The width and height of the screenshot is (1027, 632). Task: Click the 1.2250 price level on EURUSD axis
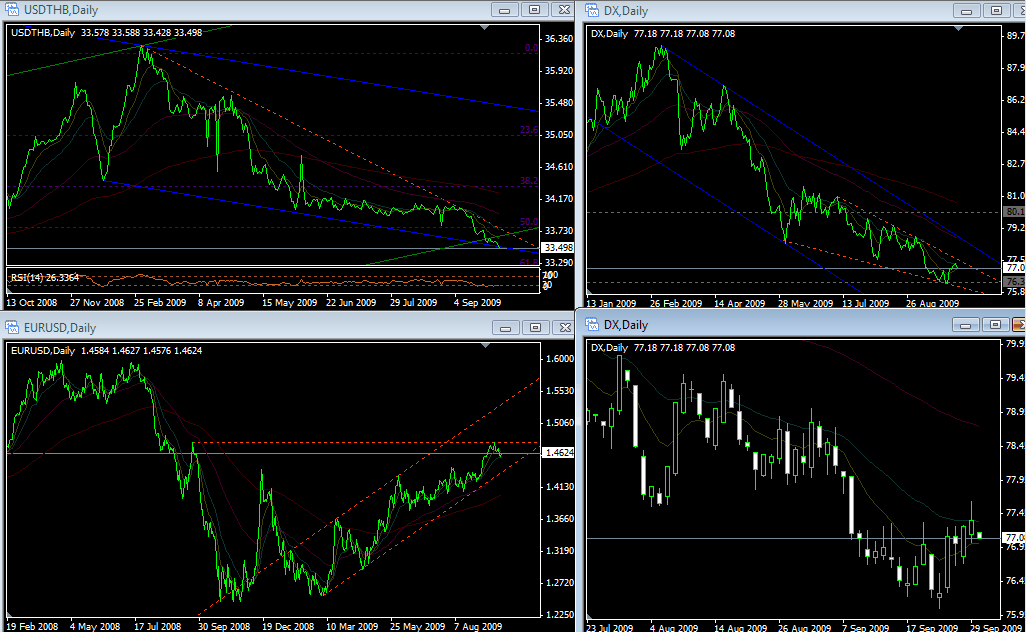pos(559,614)
